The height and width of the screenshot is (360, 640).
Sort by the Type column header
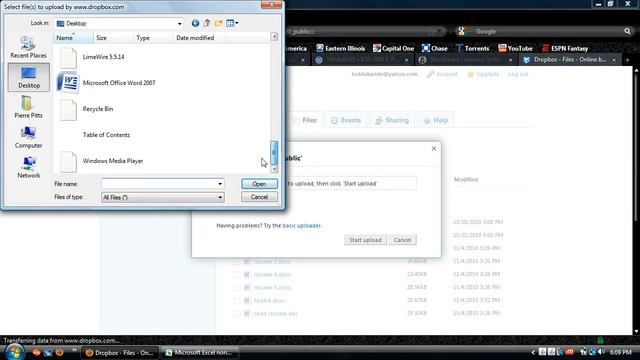point(153,38)
